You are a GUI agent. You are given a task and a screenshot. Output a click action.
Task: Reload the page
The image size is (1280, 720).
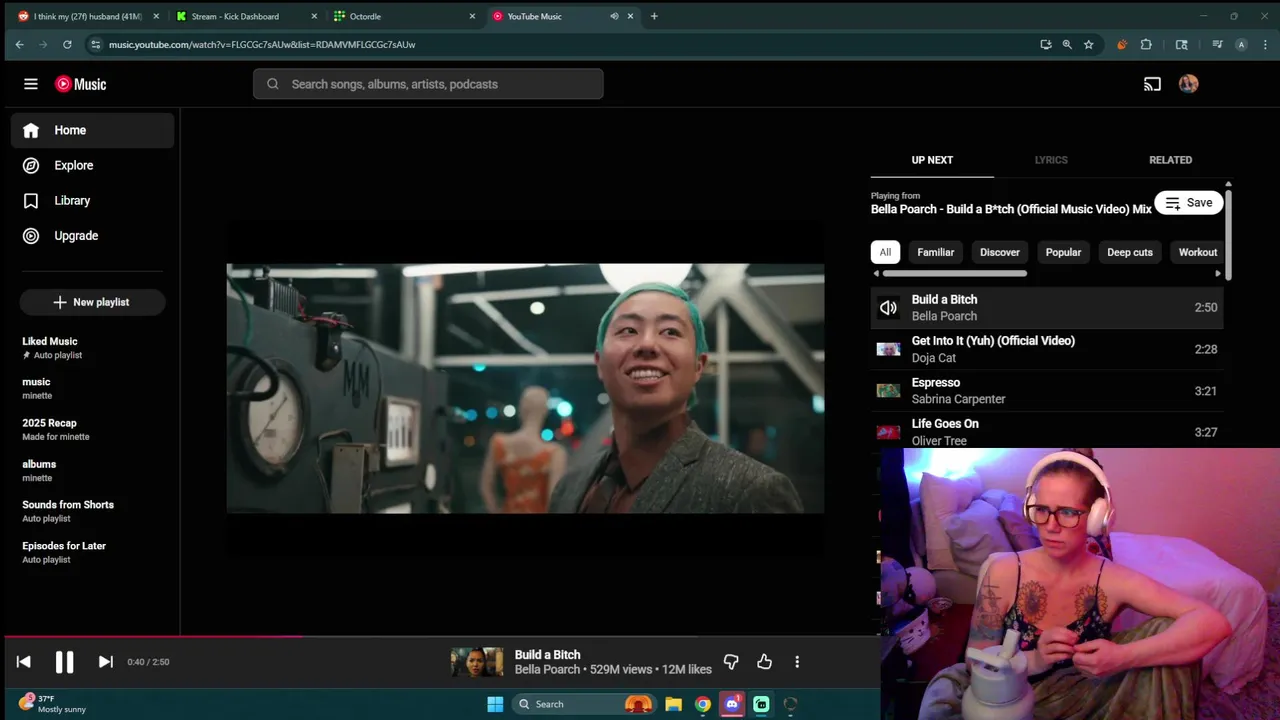67,44
